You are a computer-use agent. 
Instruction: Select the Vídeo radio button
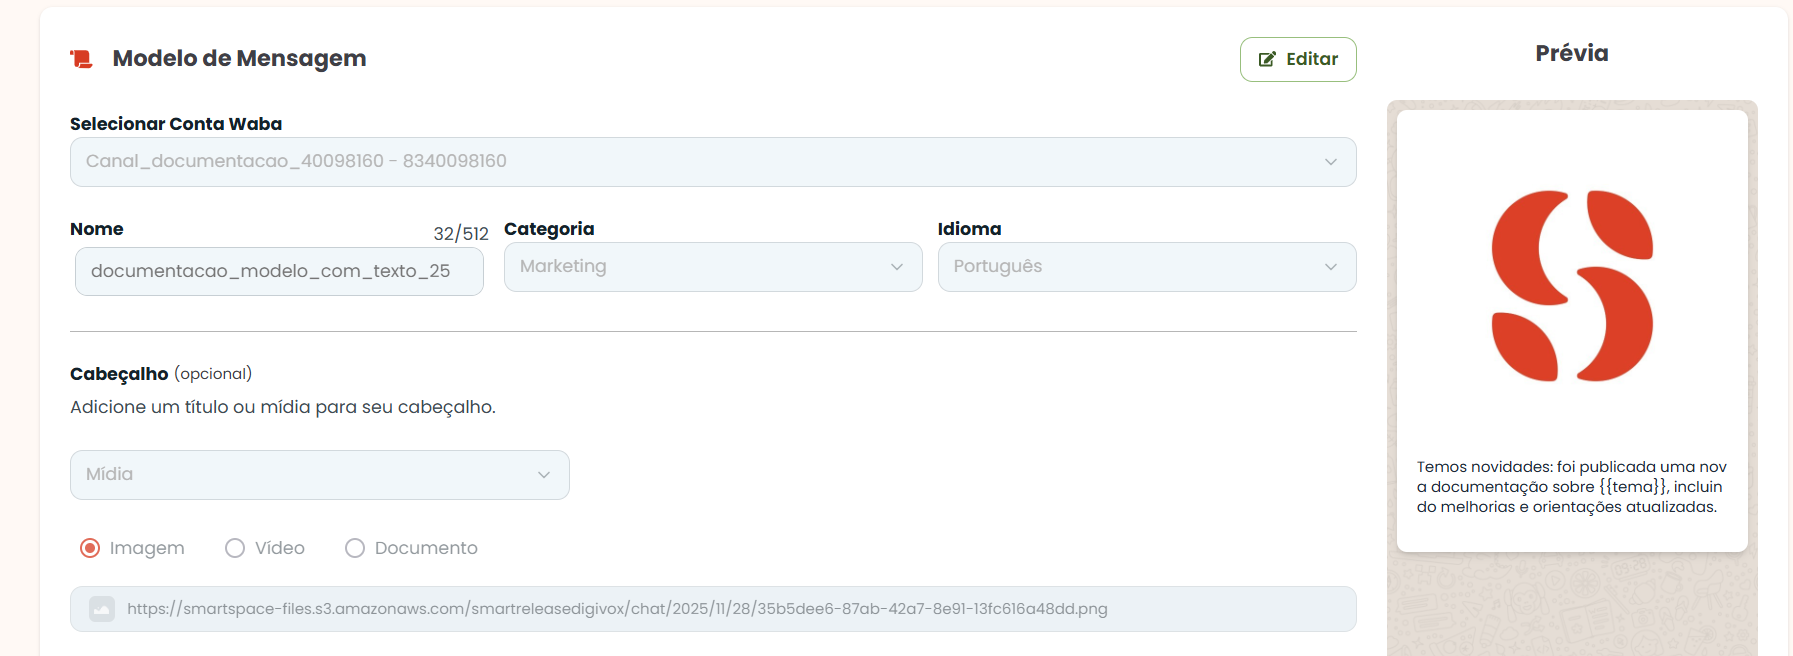[x=235, y=548]
